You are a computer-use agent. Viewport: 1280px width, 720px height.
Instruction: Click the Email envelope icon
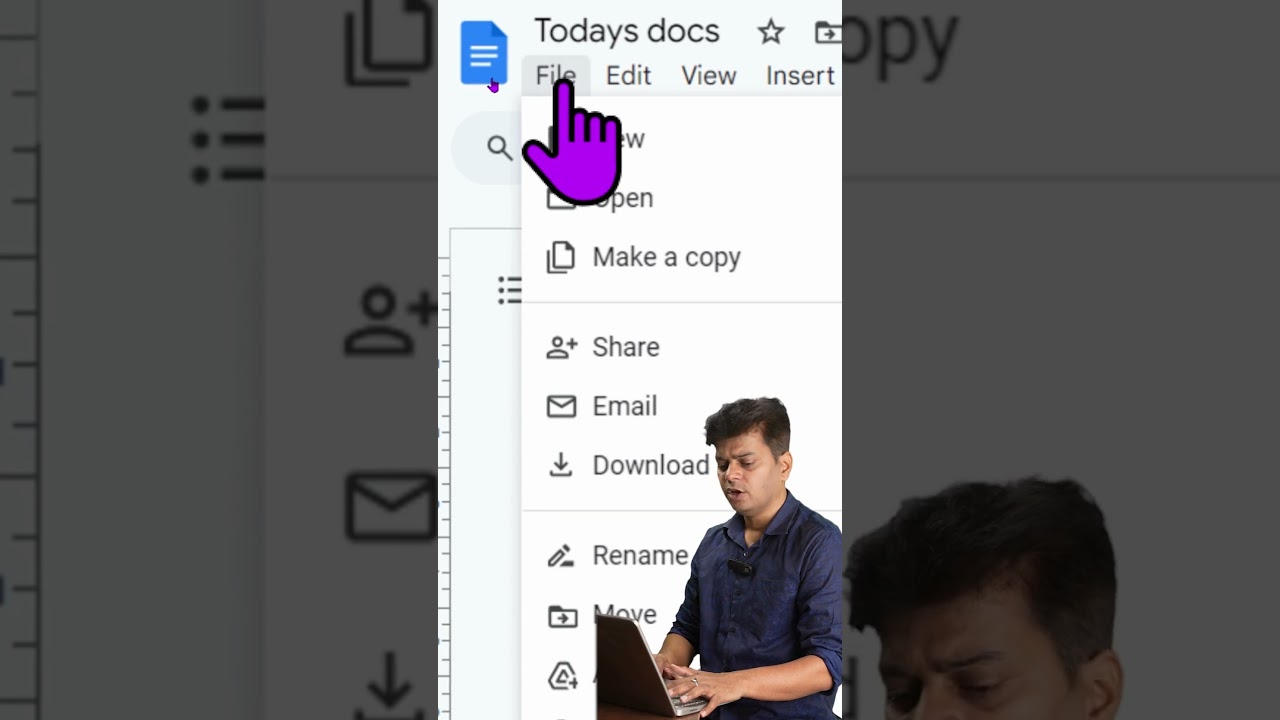[x=562, y=406]
